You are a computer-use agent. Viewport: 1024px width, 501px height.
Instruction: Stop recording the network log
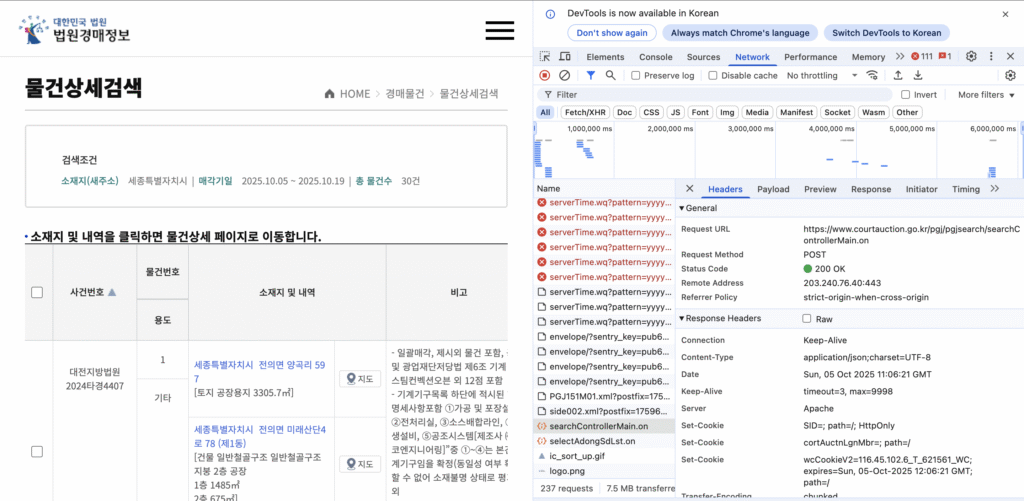[x=545, y=75]
